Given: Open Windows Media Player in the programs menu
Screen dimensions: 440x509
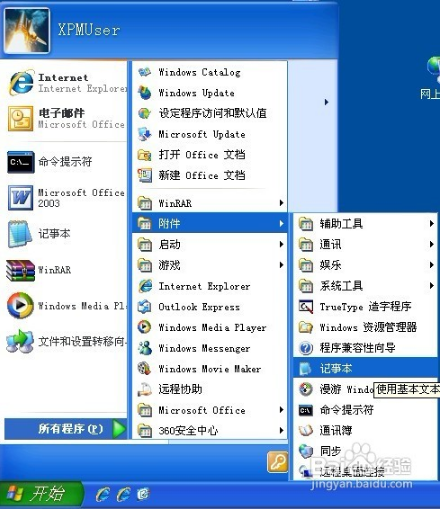Looking at the screenshot, I should point(209,327).
